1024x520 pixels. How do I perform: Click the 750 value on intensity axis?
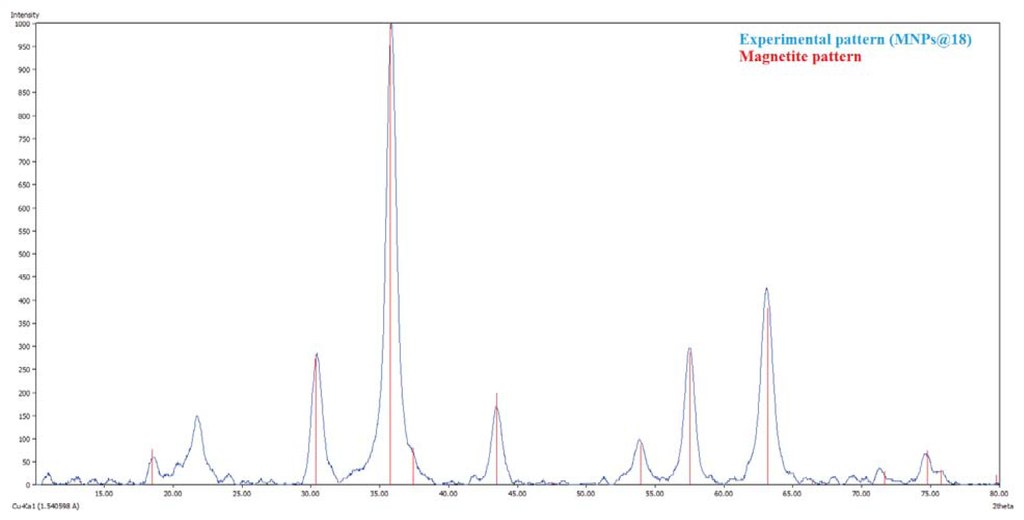(25, 139)
